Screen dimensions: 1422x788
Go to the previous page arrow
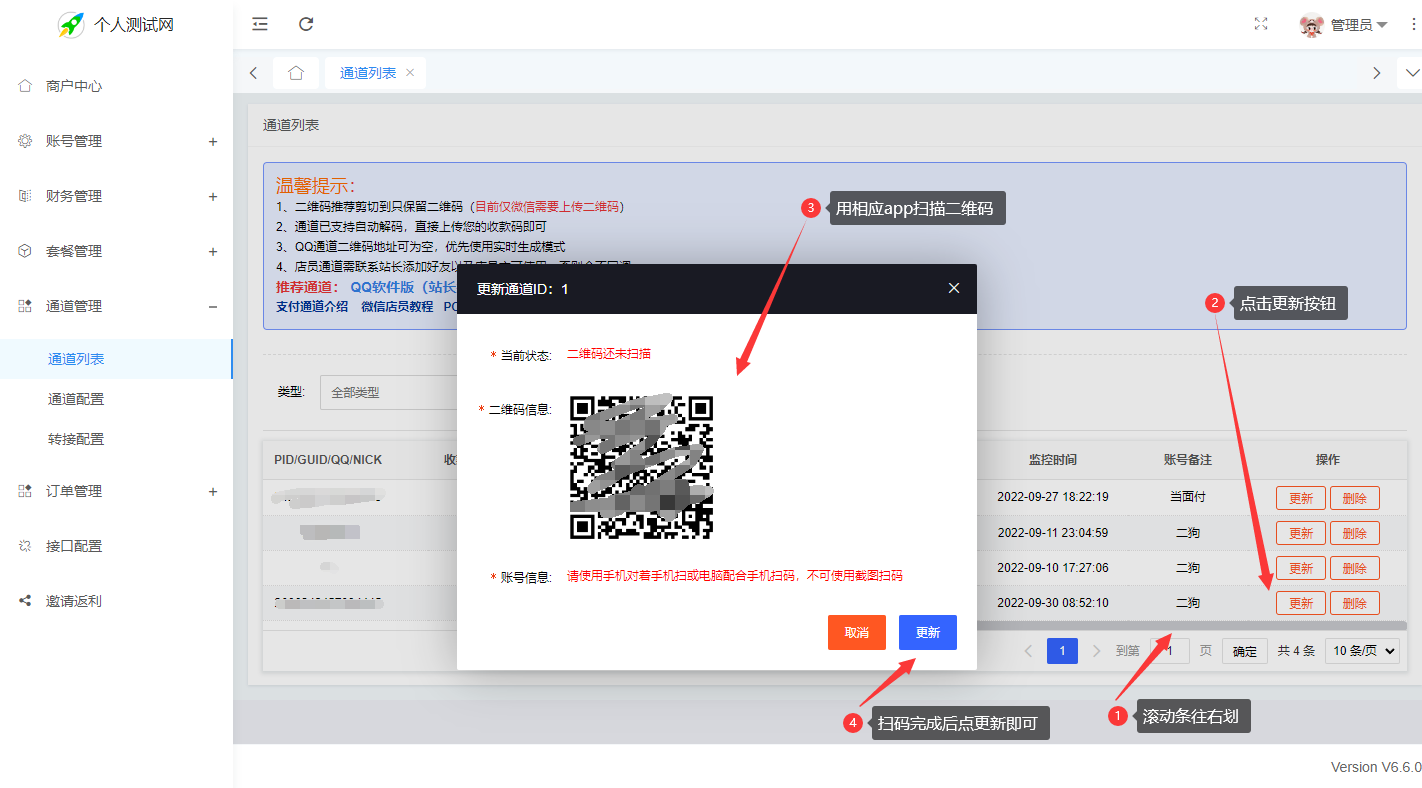(x=1028, y=651)
